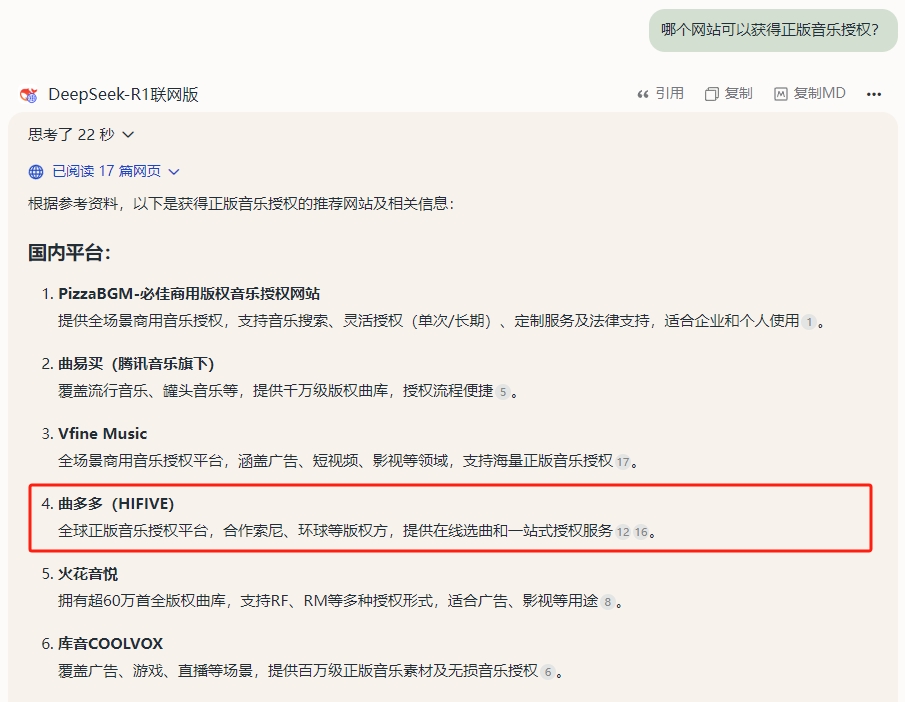Image resolution: width=905 pixels, height=702 pixels.
Task: Click the user question message bubble
Action: (772, 30)
